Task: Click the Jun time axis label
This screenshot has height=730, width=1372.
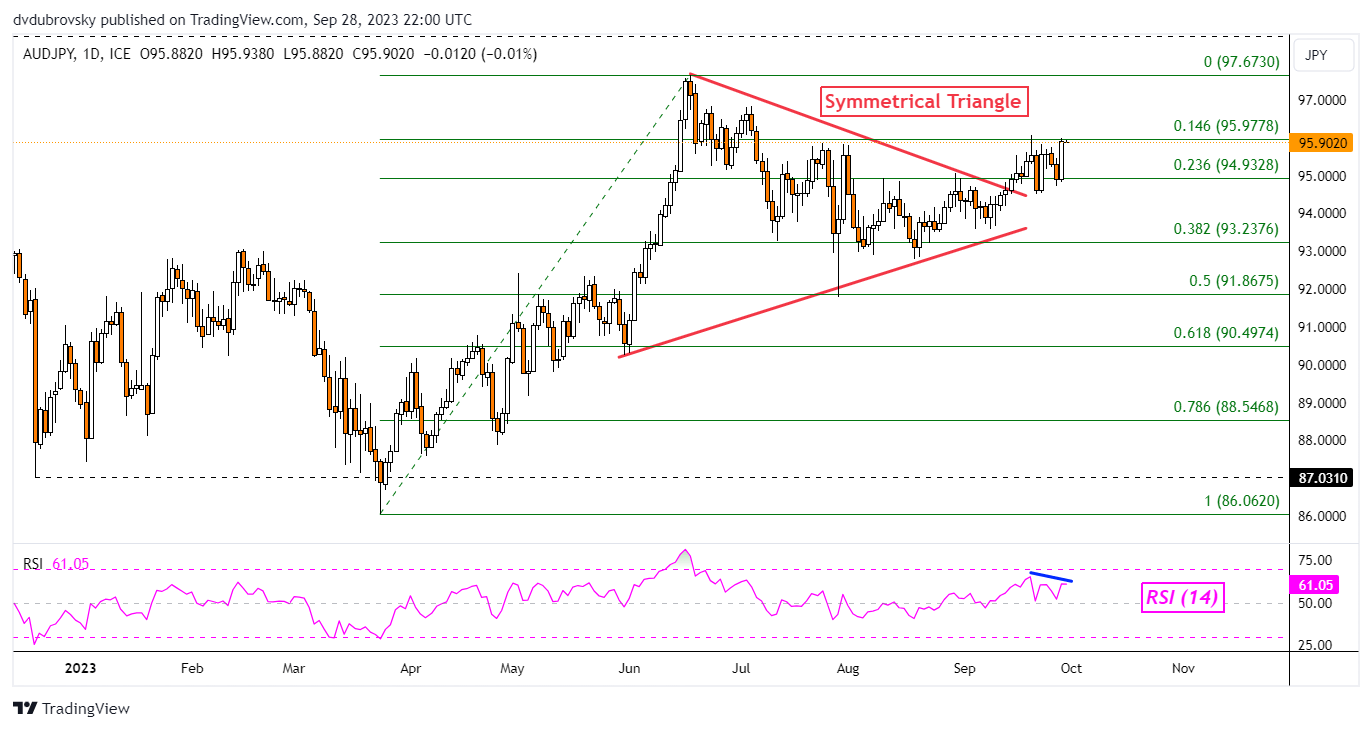Action: pyautogui.click(x=630, y=667)
